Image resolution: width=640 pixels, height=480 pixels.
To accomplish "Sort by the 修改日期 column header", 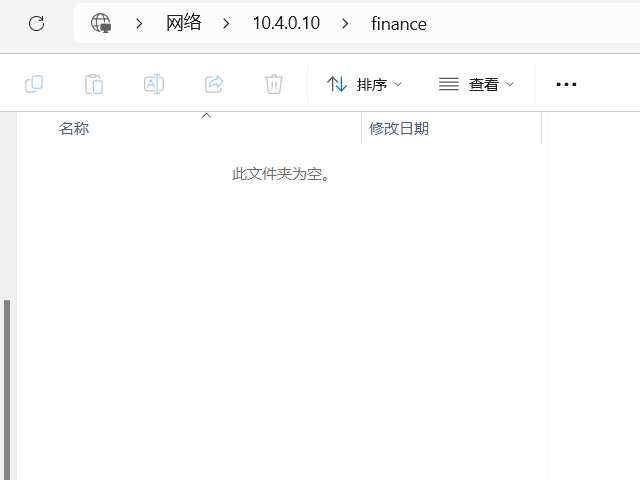I will [451, 129].
